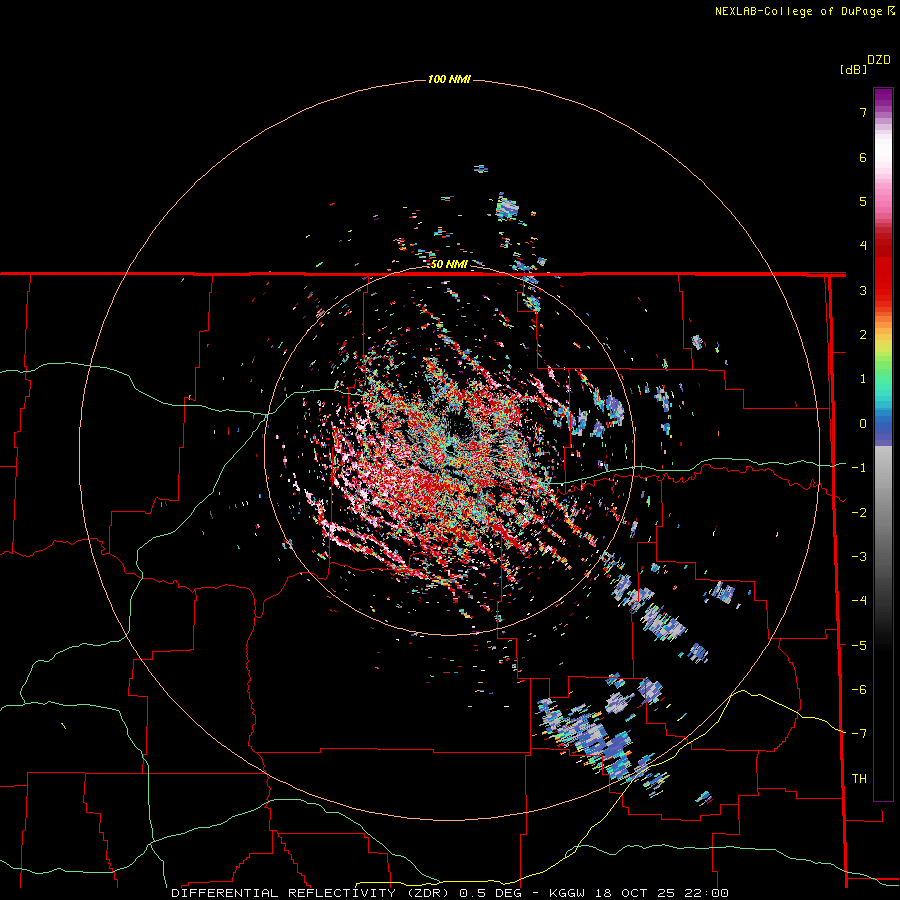Click the 0 dB scale label
The height and width of the screenshot is (900, 900).
[x=863, y=424]
